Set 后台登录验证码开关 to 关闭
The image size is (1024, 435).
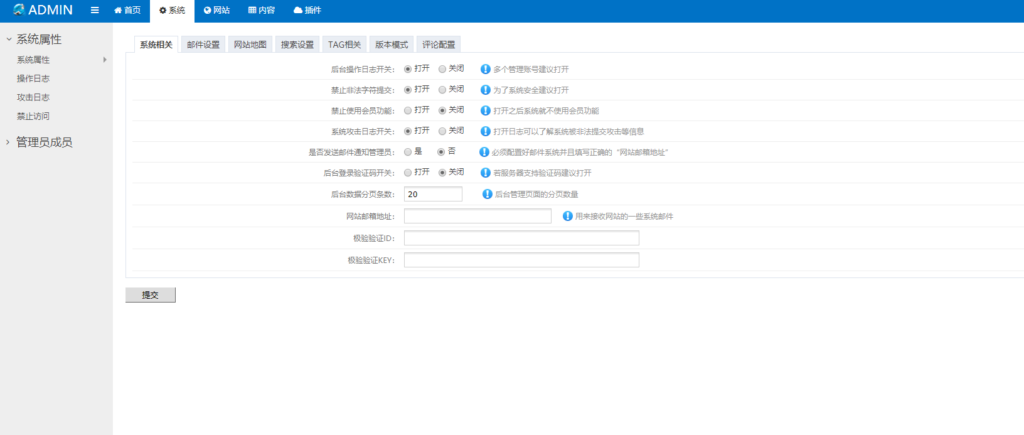pyautogui.click(x=442, y=172)
